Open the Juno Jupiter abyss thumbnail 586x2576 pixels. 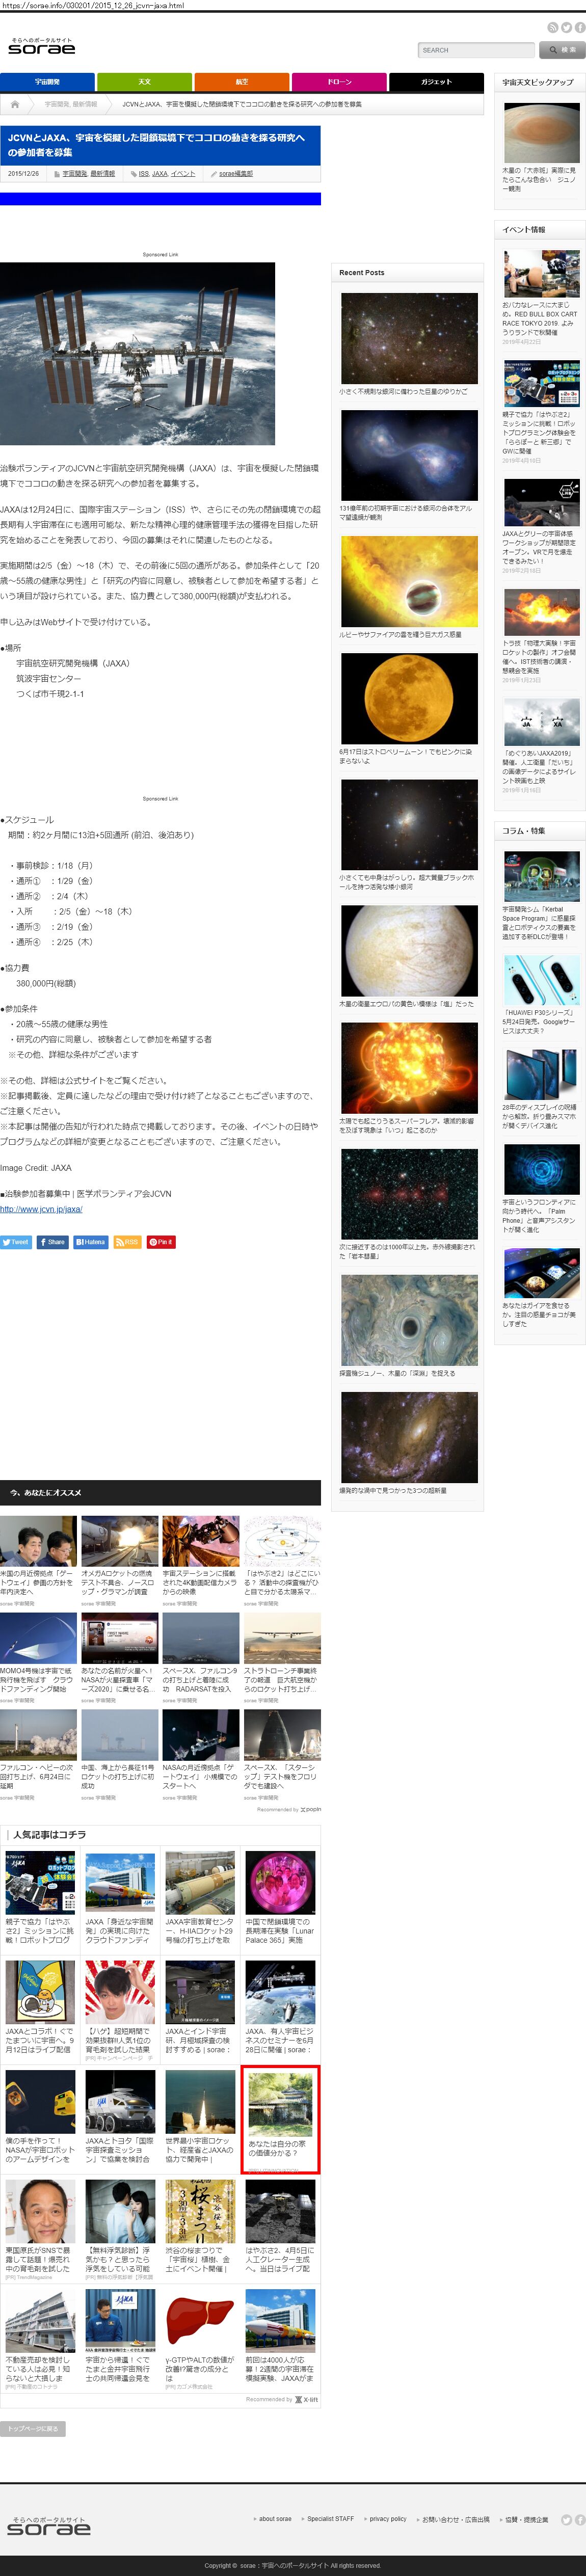409,1319
